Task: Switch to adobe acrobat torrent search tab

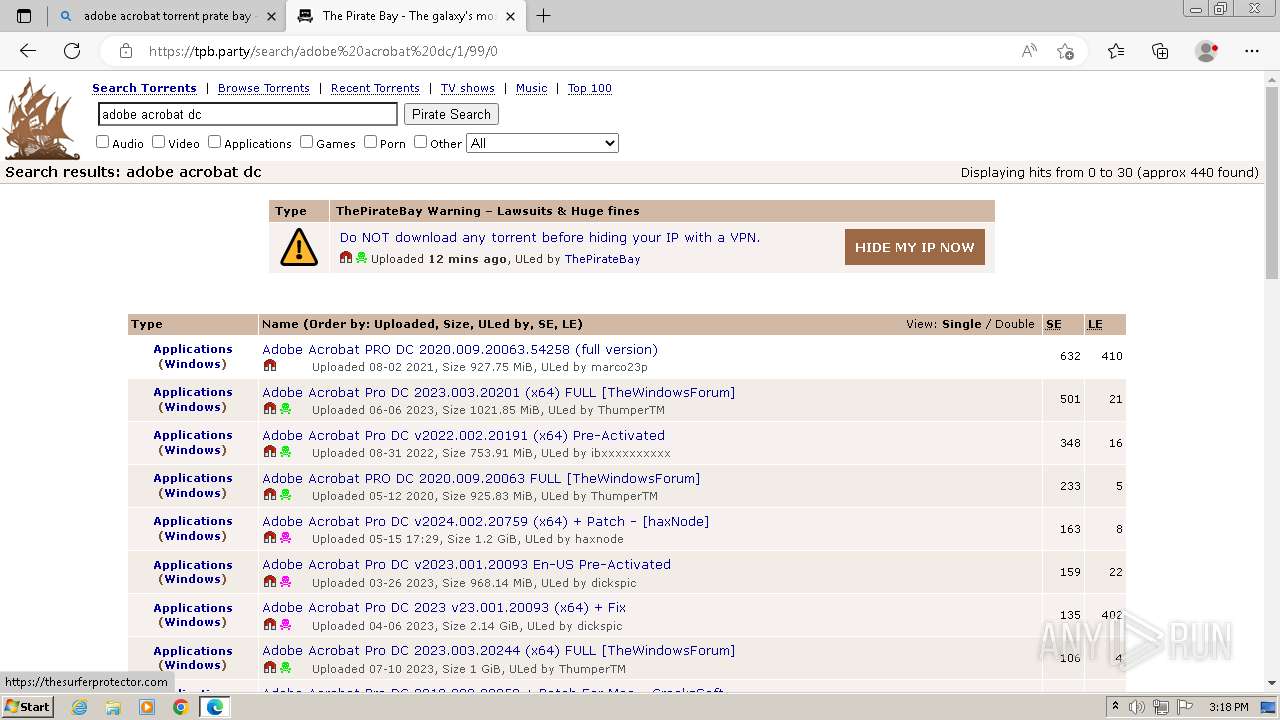Action: tap(165, 16)
